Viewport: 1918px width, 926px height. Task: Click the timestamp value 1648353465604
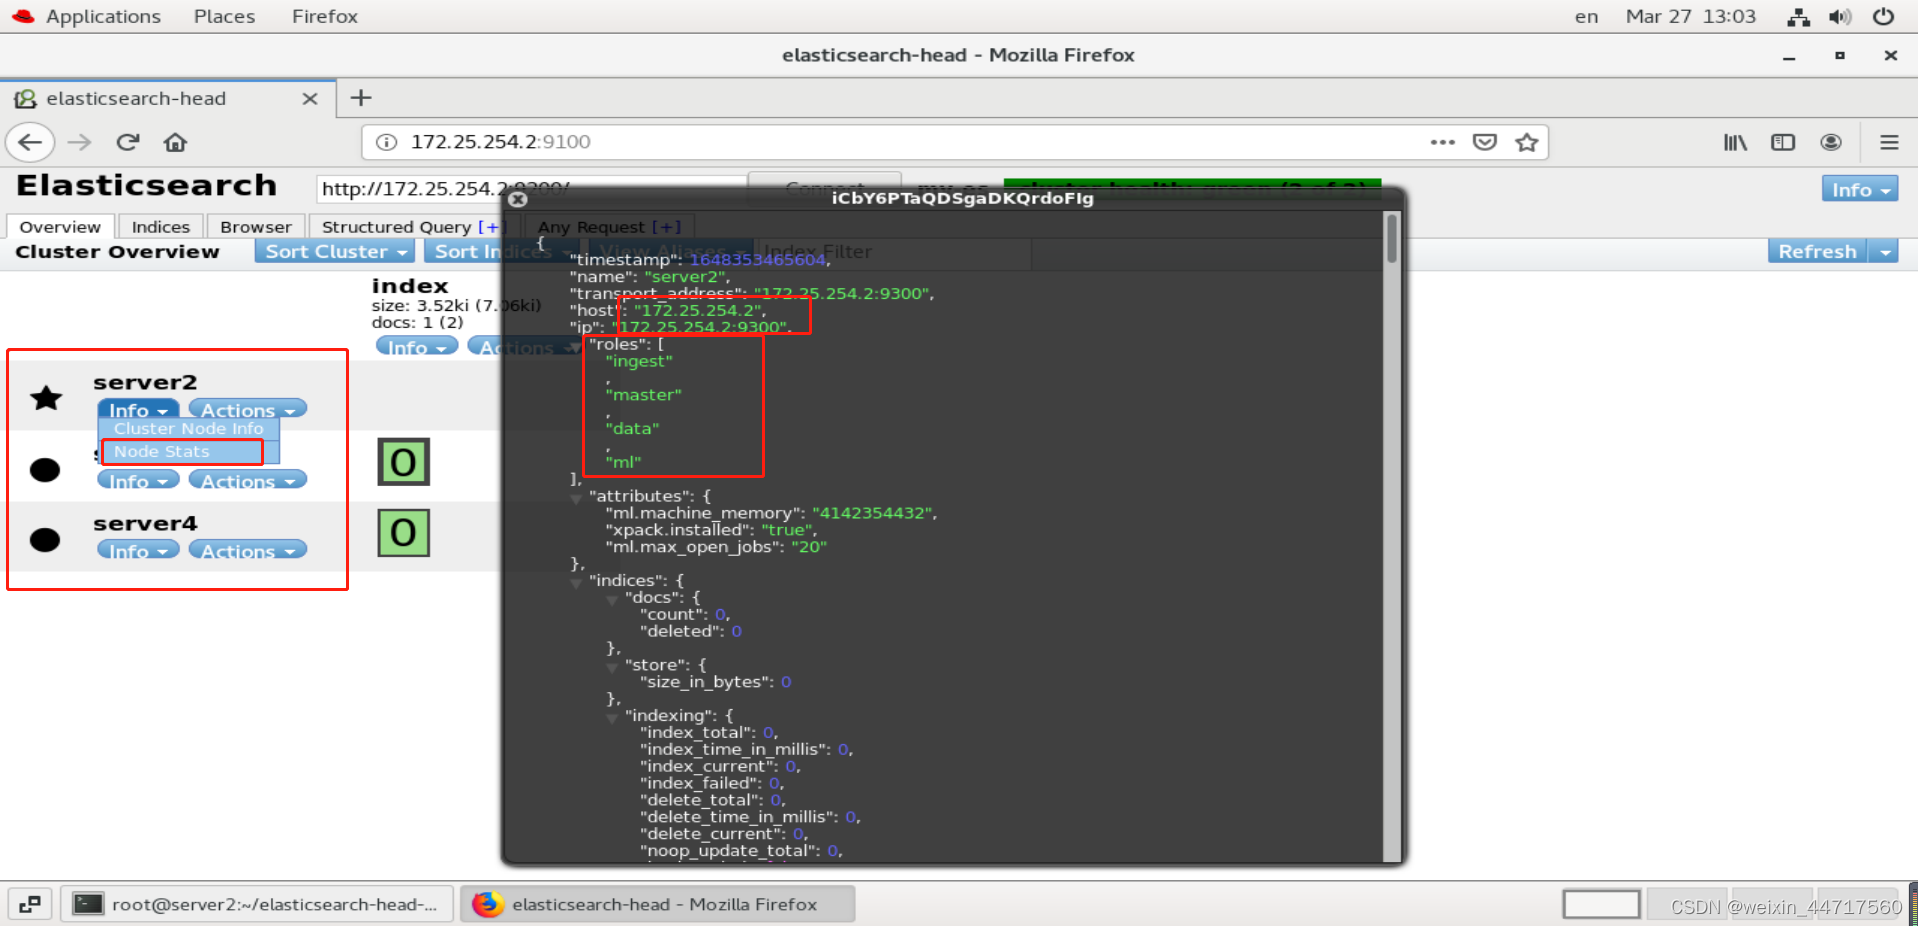coord(757,260)
